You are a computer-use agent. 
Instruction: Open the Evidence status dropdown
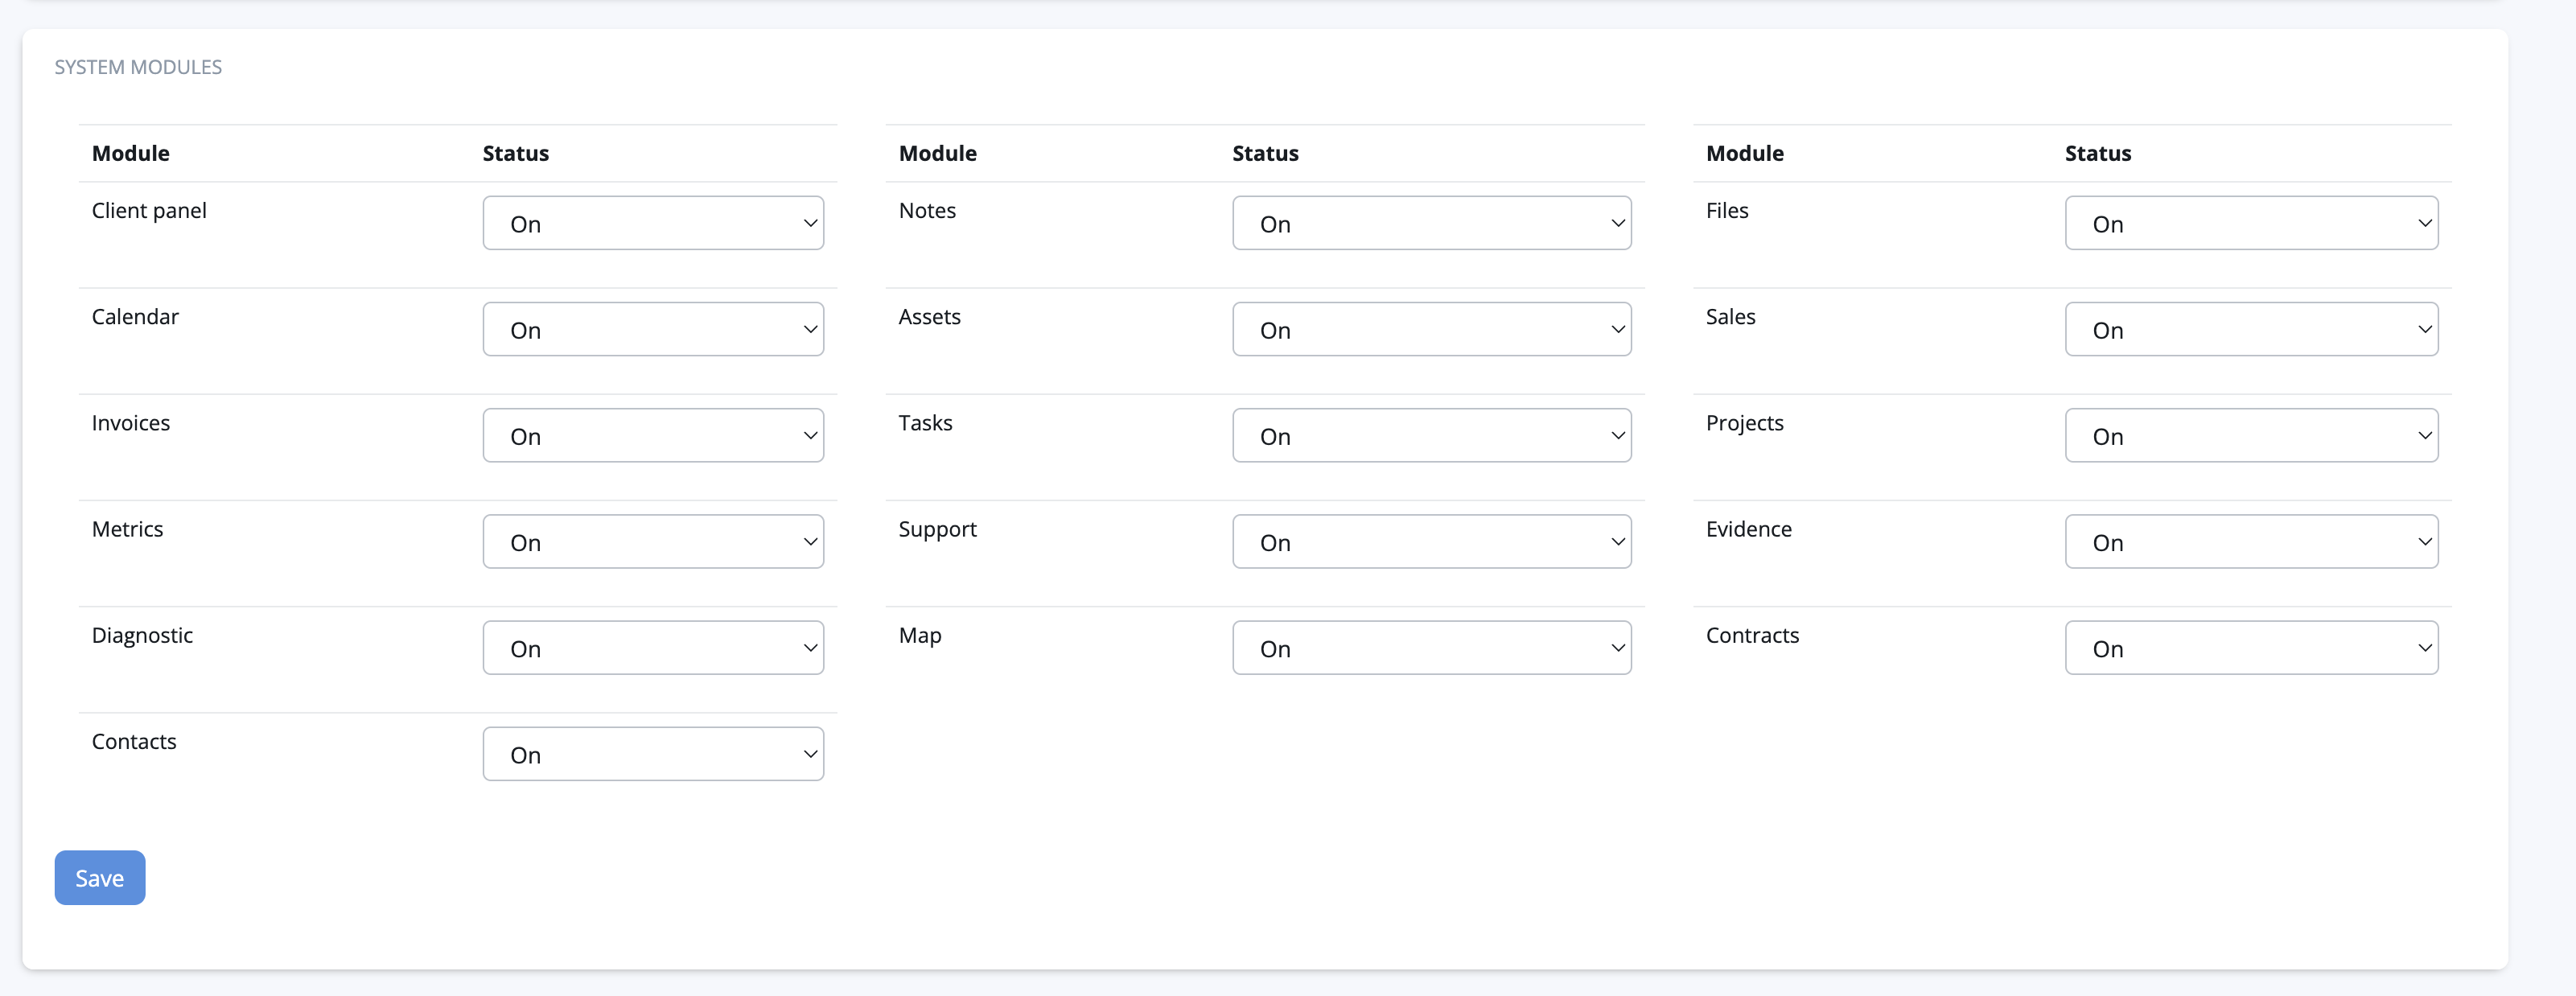point(2250,541)
